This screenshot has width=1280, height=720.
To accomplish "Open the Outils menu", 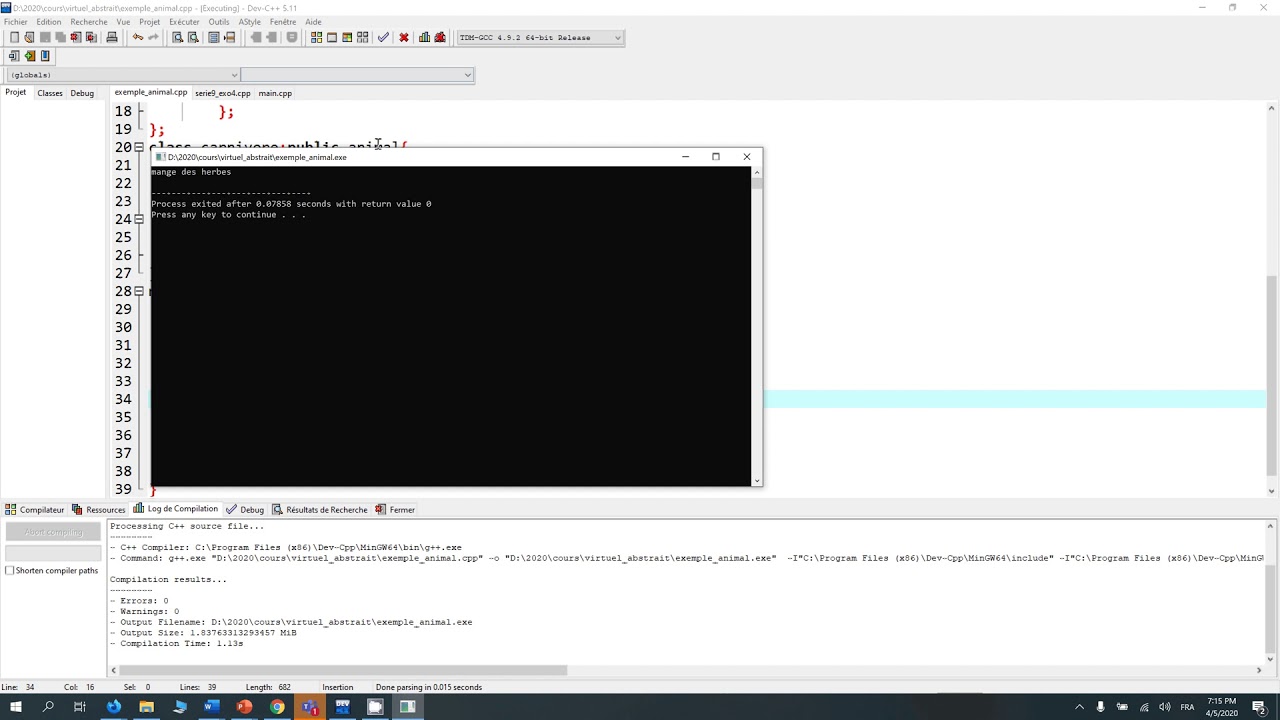I will 219,21.
